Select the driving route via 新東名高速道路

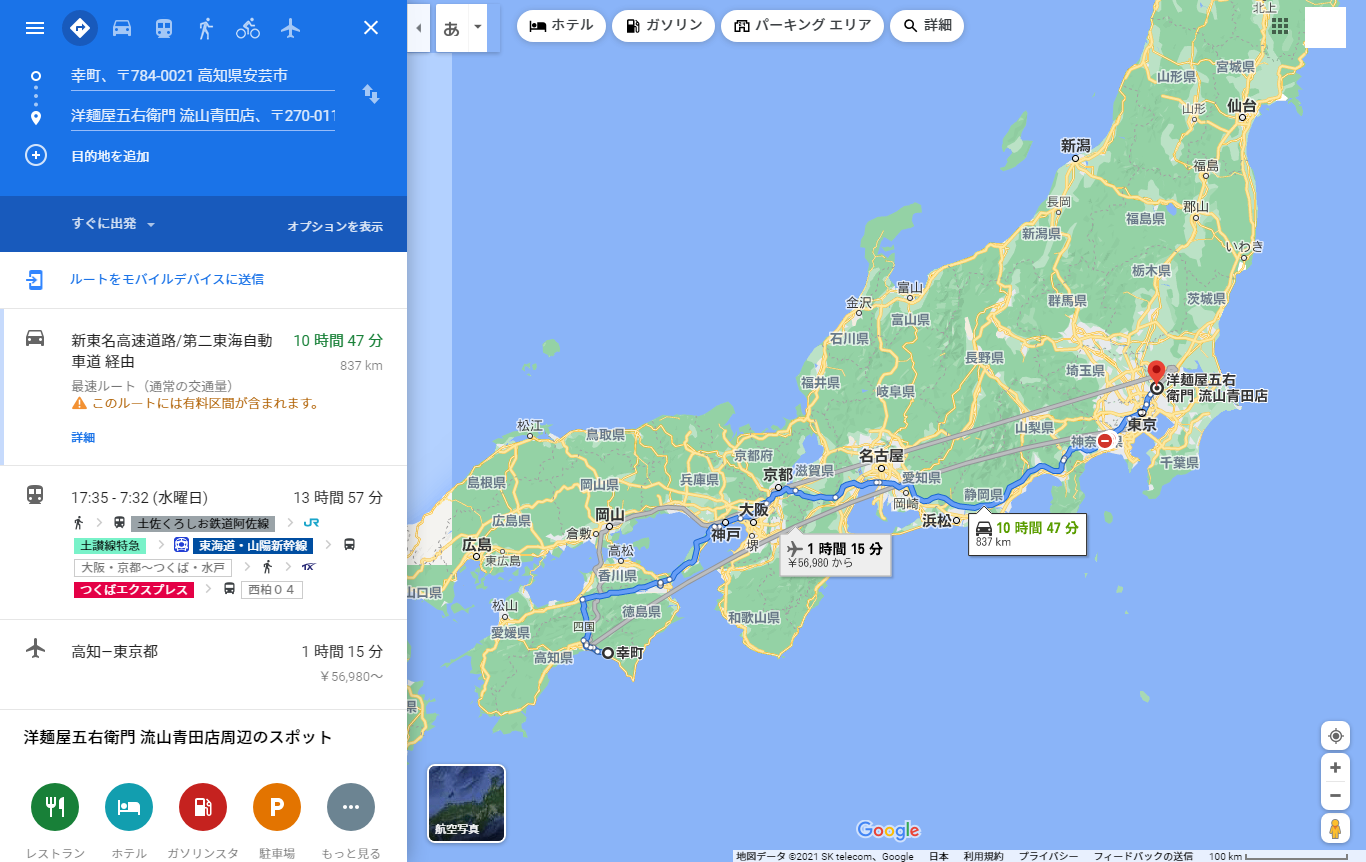pyautogui.click(x=203, y=387)
